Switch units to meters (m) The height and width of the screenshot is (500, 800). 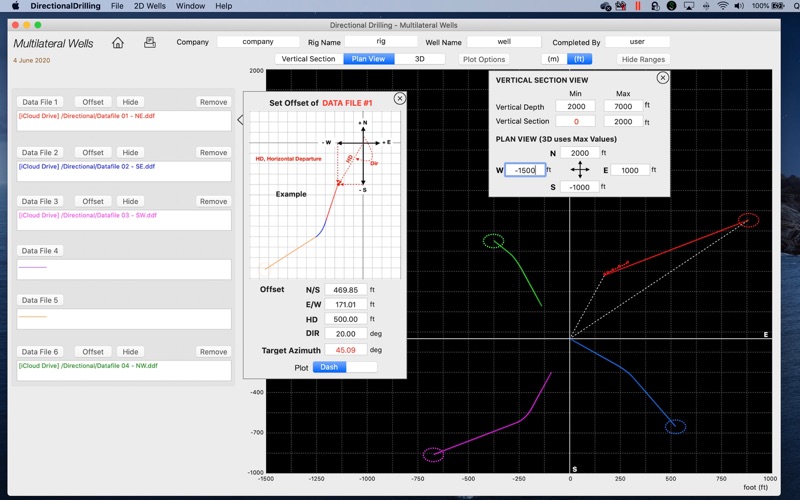552,59
